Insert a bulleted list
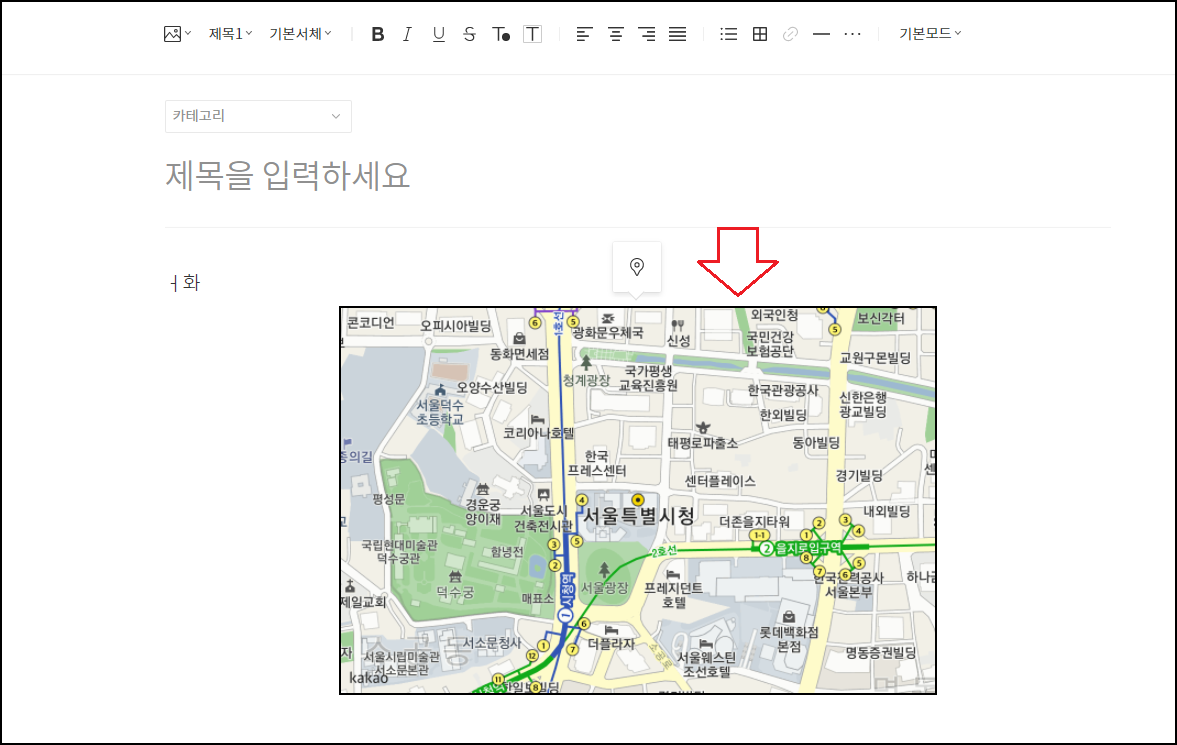 [x=728, y=34]
